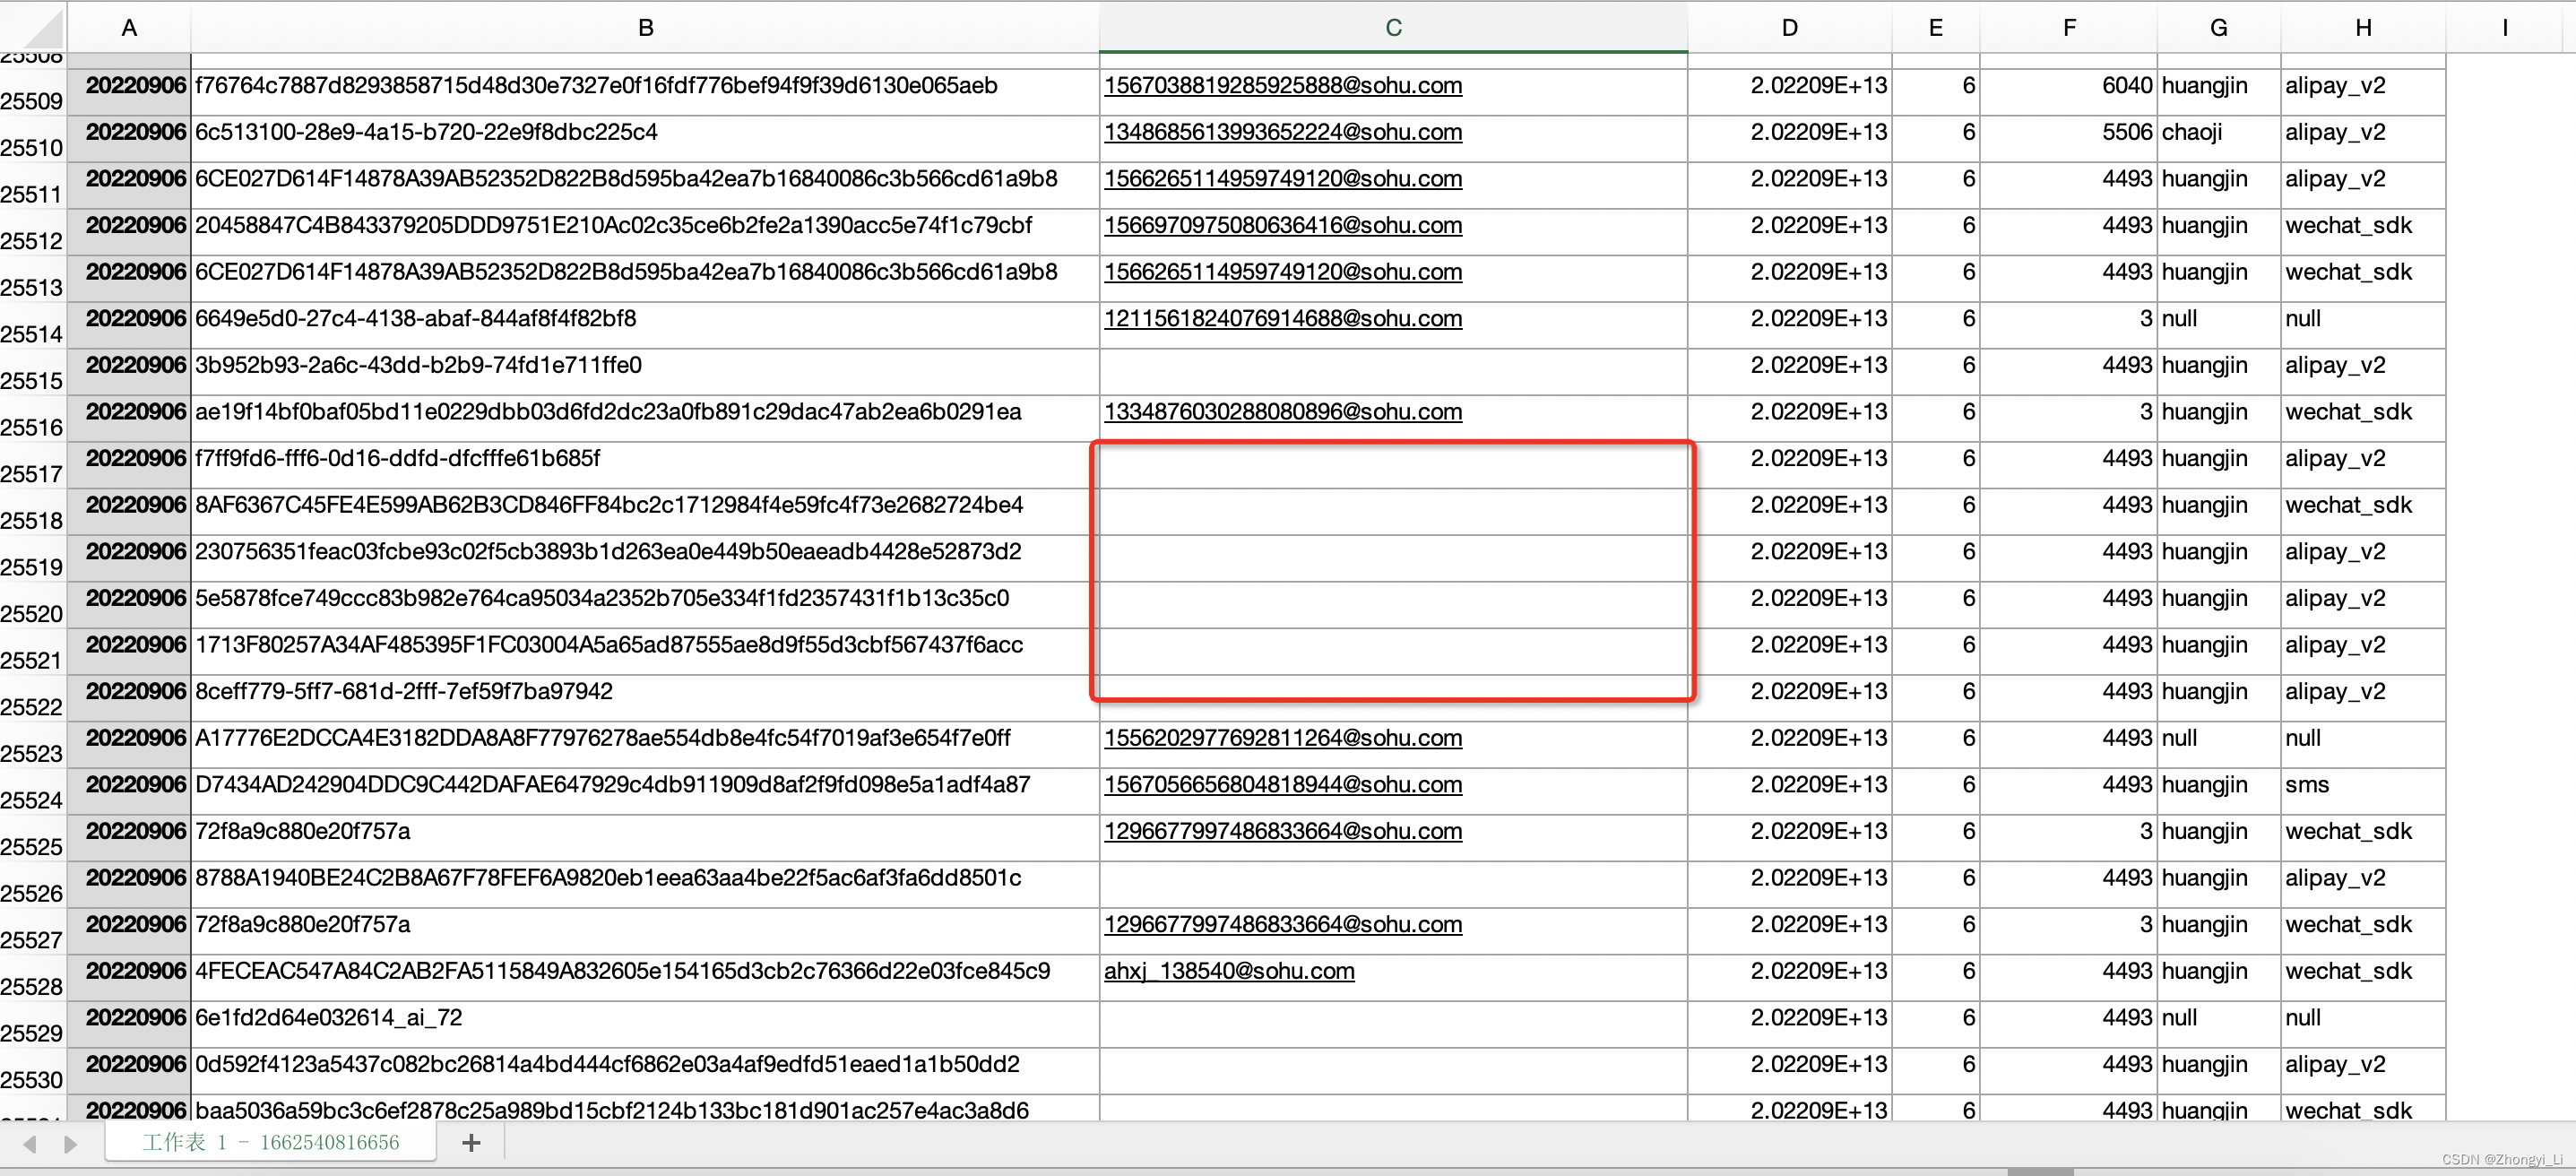The image size is (2576, 1176).
Task: Select column C header
Action: coord(1393,28)
